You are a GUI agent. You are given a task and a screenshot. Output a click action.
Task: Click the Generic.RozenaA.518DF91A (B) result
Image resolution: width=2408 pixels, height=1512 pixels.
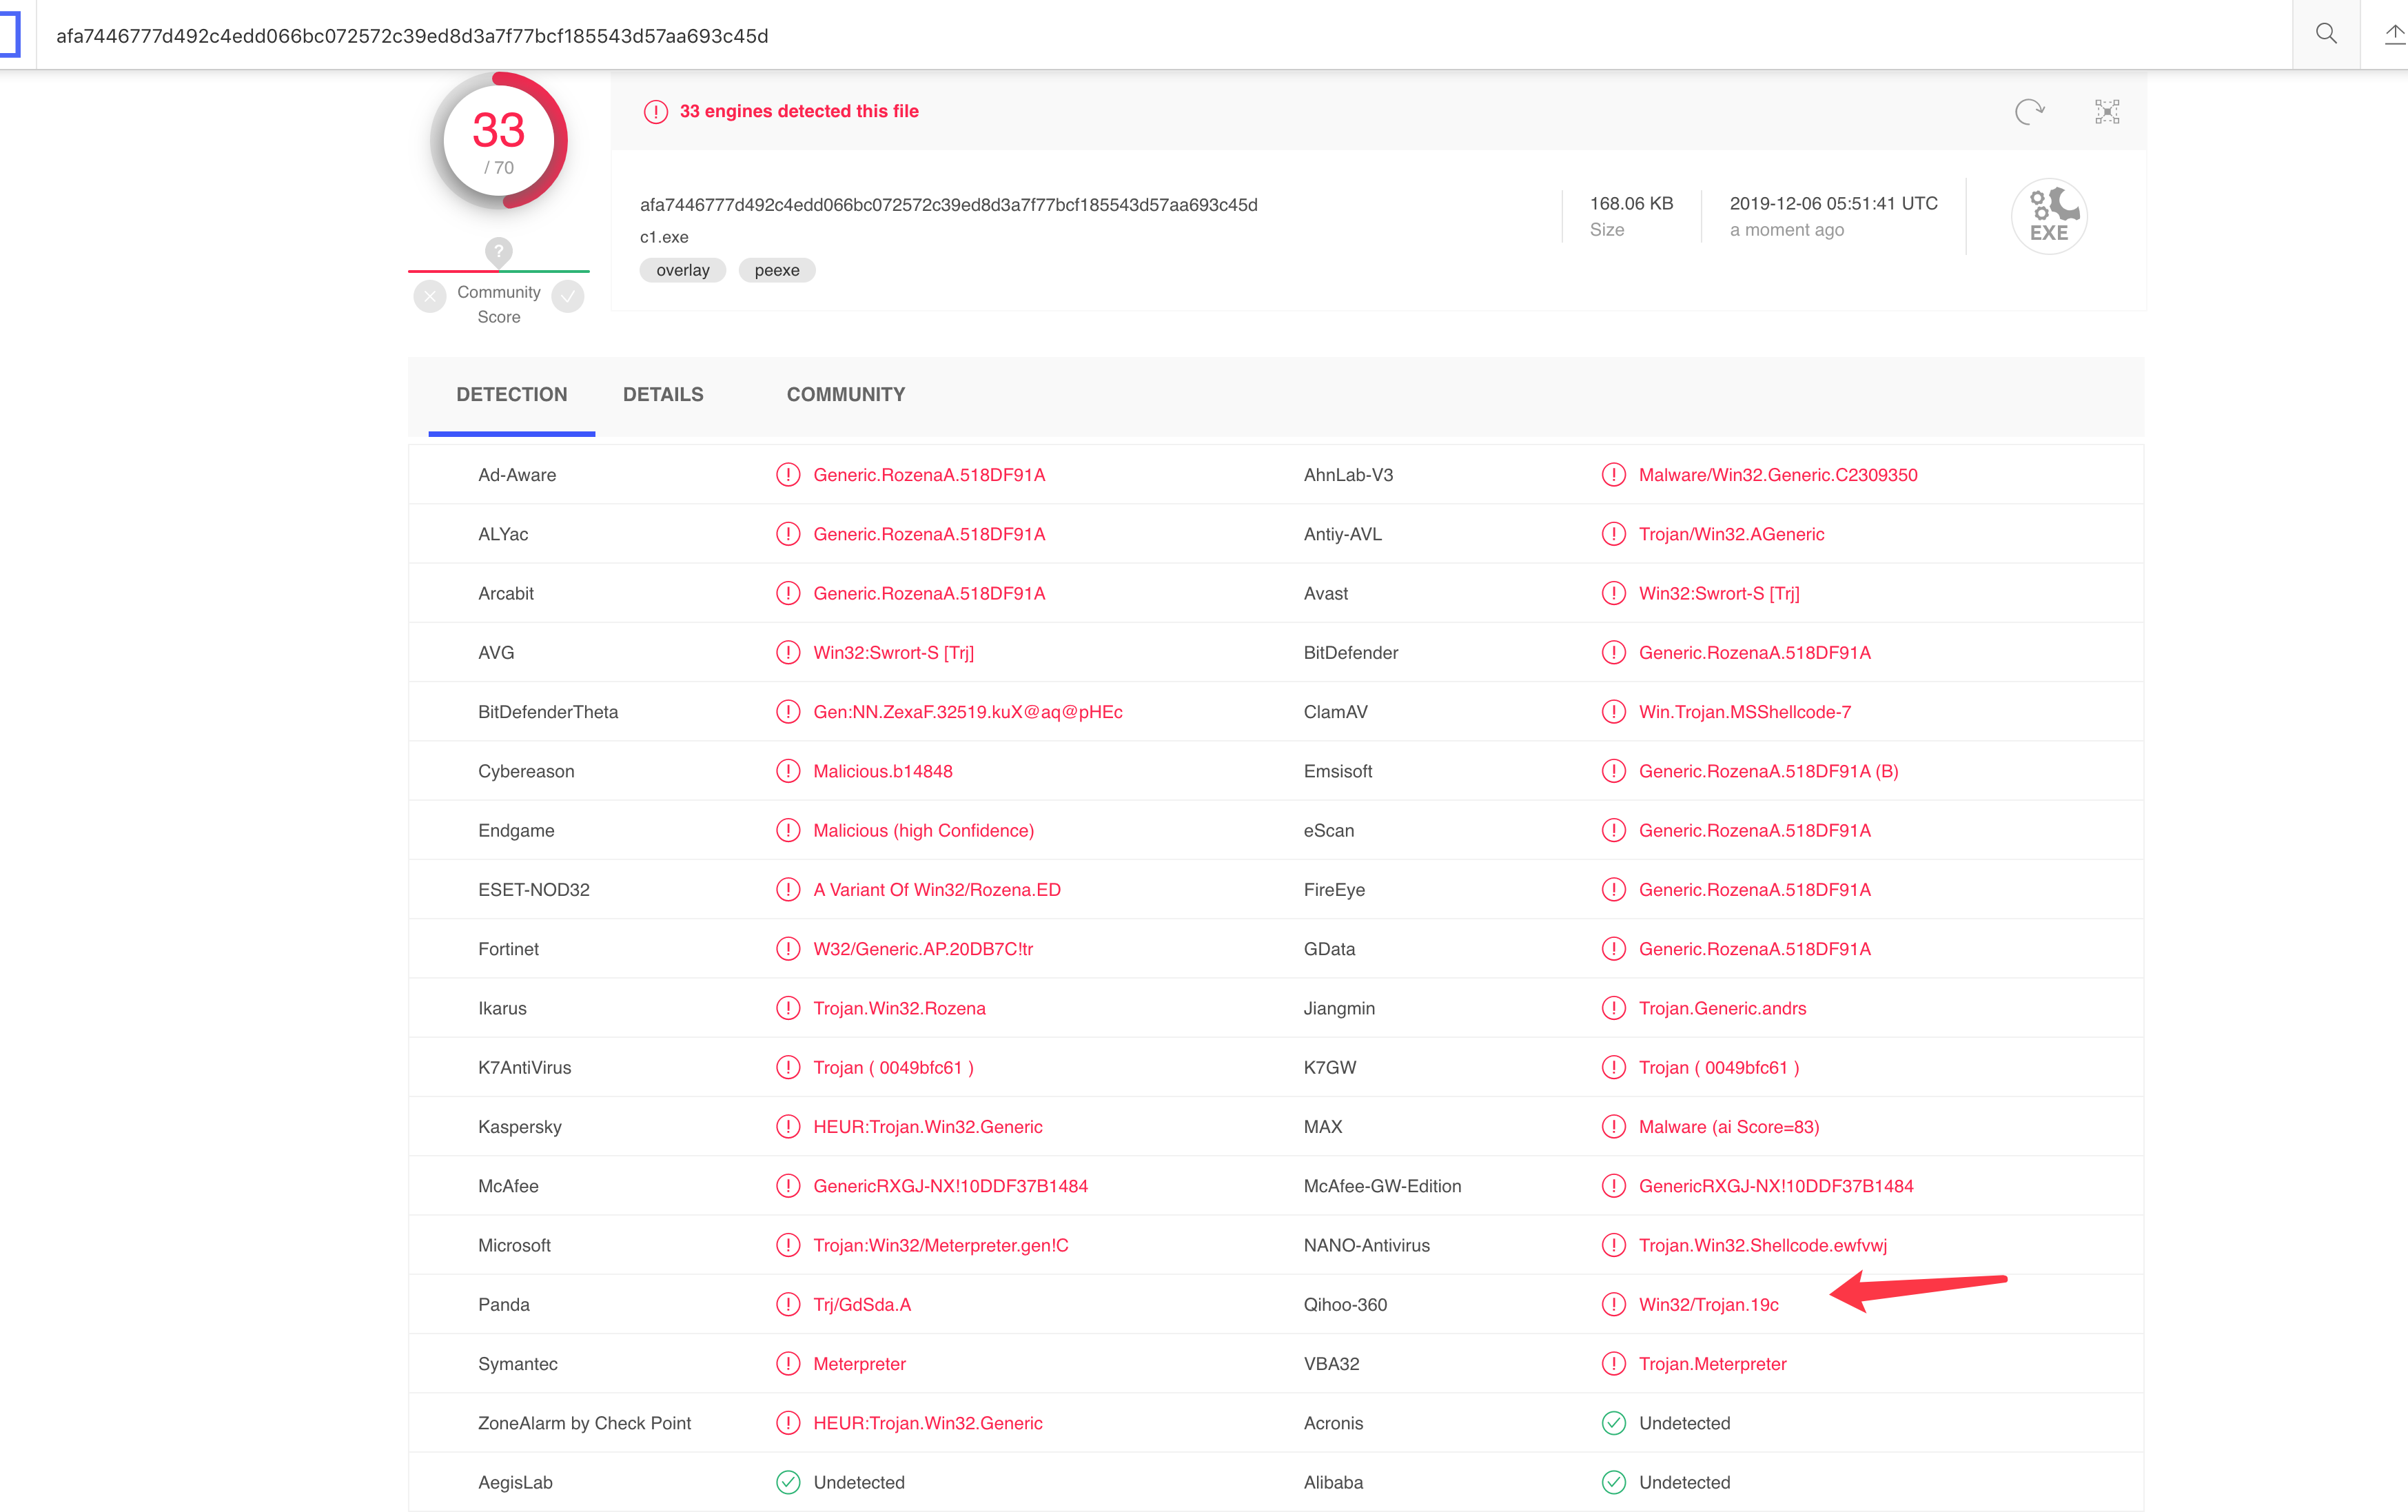coord(1769,771)
